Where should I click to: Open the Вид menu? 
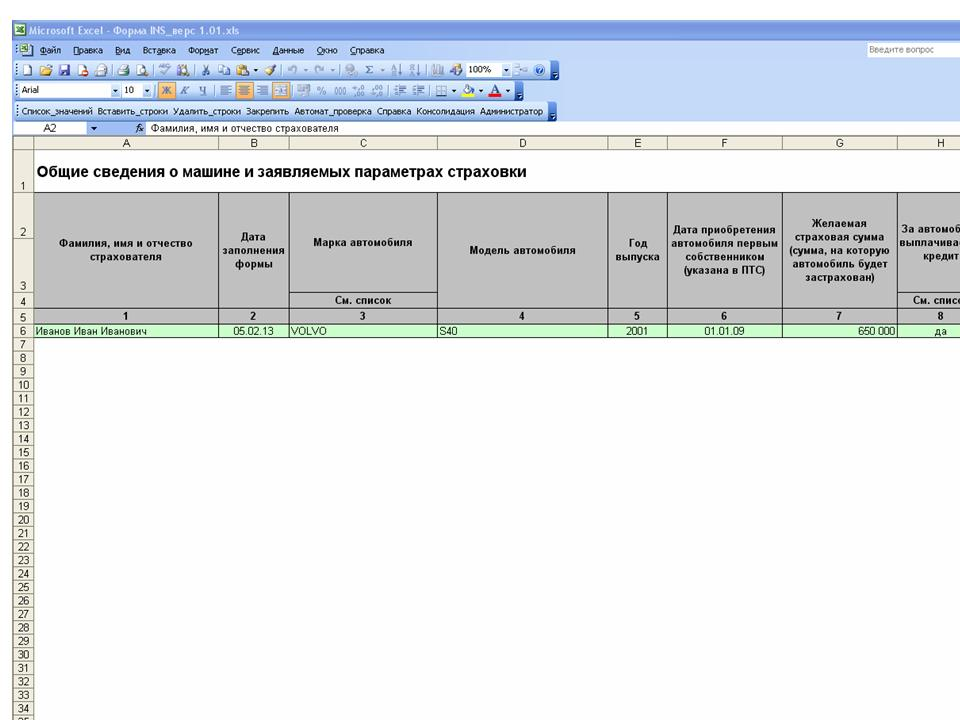pyautogui.click(x=122, y=50)
